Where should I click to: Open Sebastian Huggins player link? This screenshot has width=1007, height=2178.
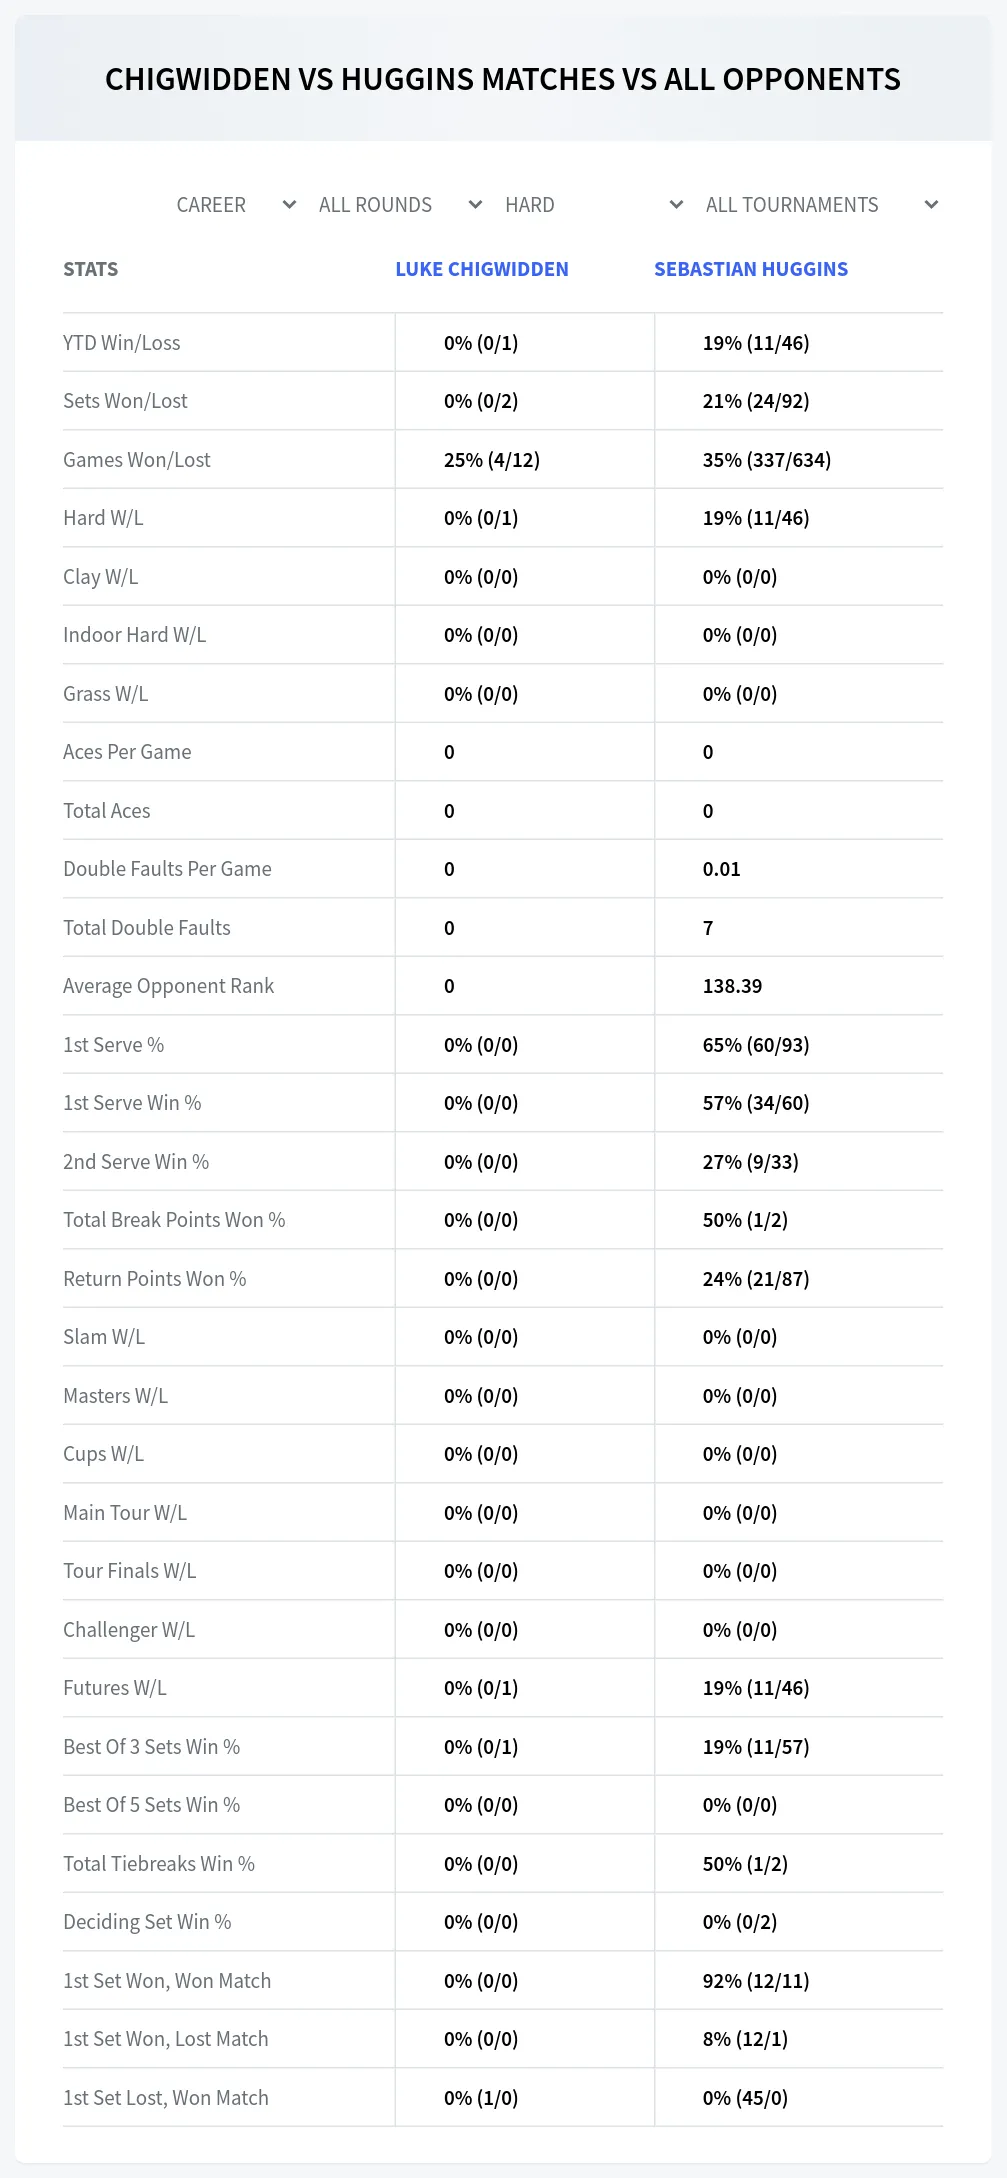[x=751, y=269]
